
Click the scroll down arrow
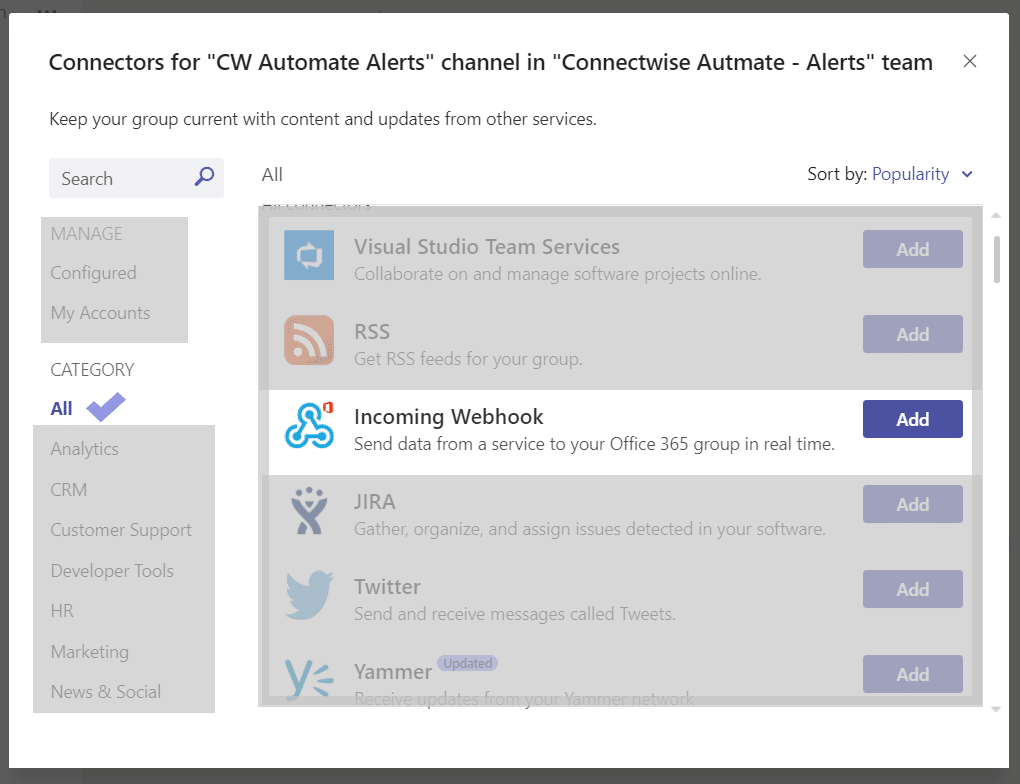pyautogui.click(x=996, y=709)
